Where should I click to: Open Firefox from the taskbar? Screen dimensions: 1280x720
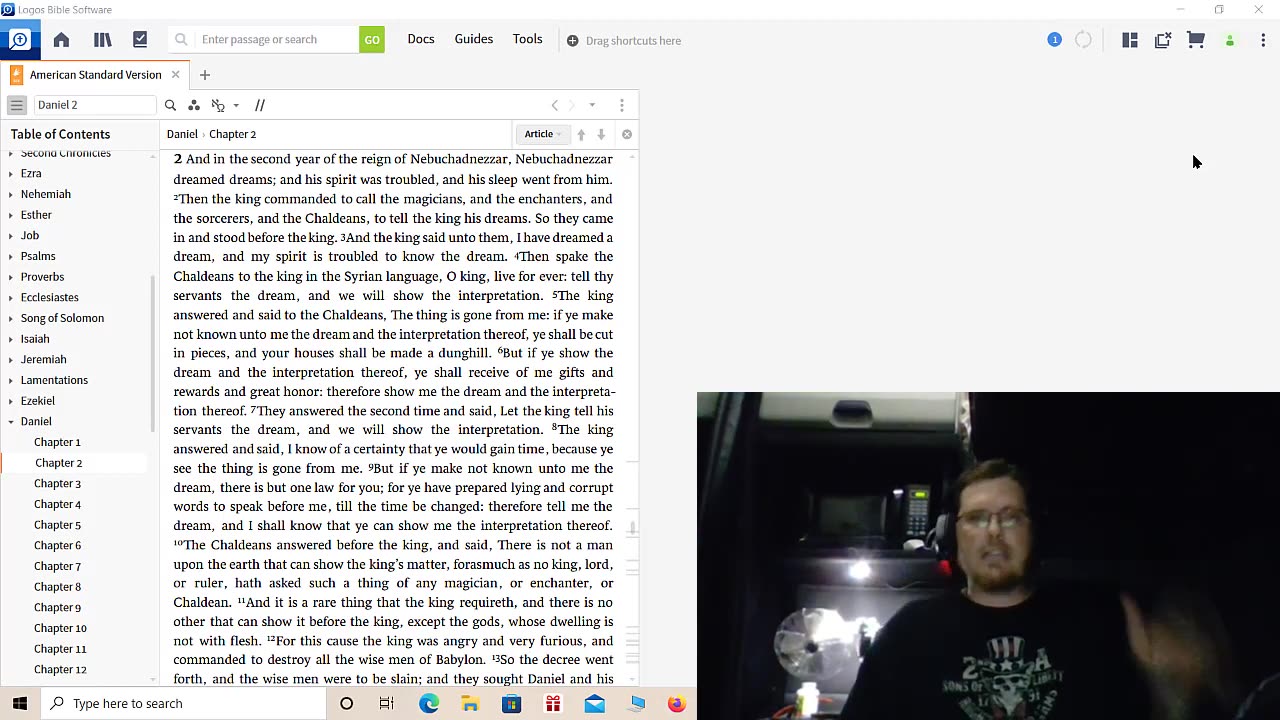click(x=677, y=704)
